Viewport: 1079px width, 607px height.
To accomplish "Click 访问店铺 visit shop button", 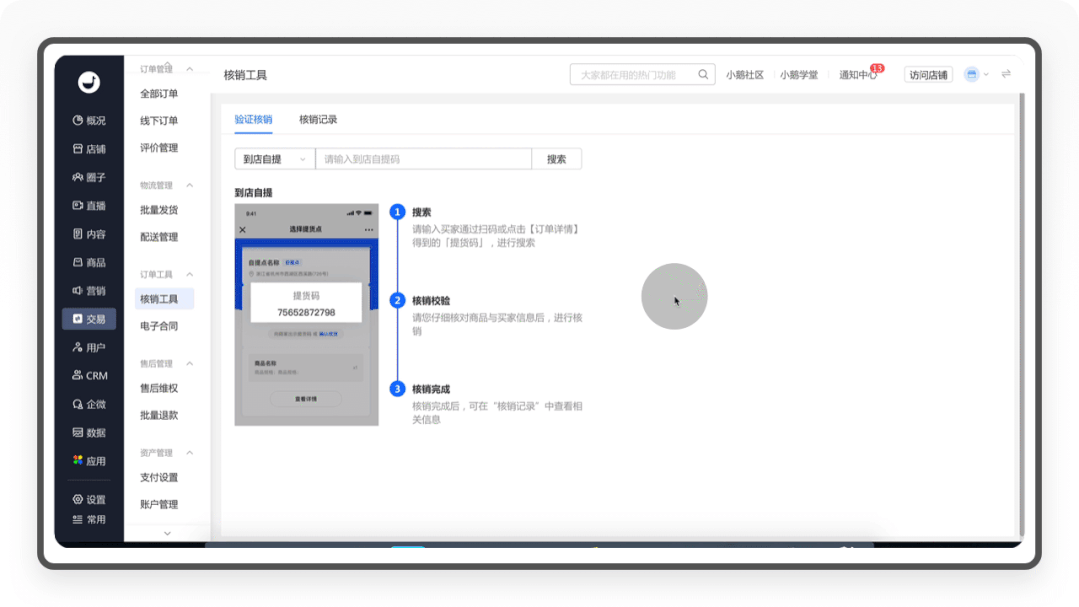I will pos(928,74).
